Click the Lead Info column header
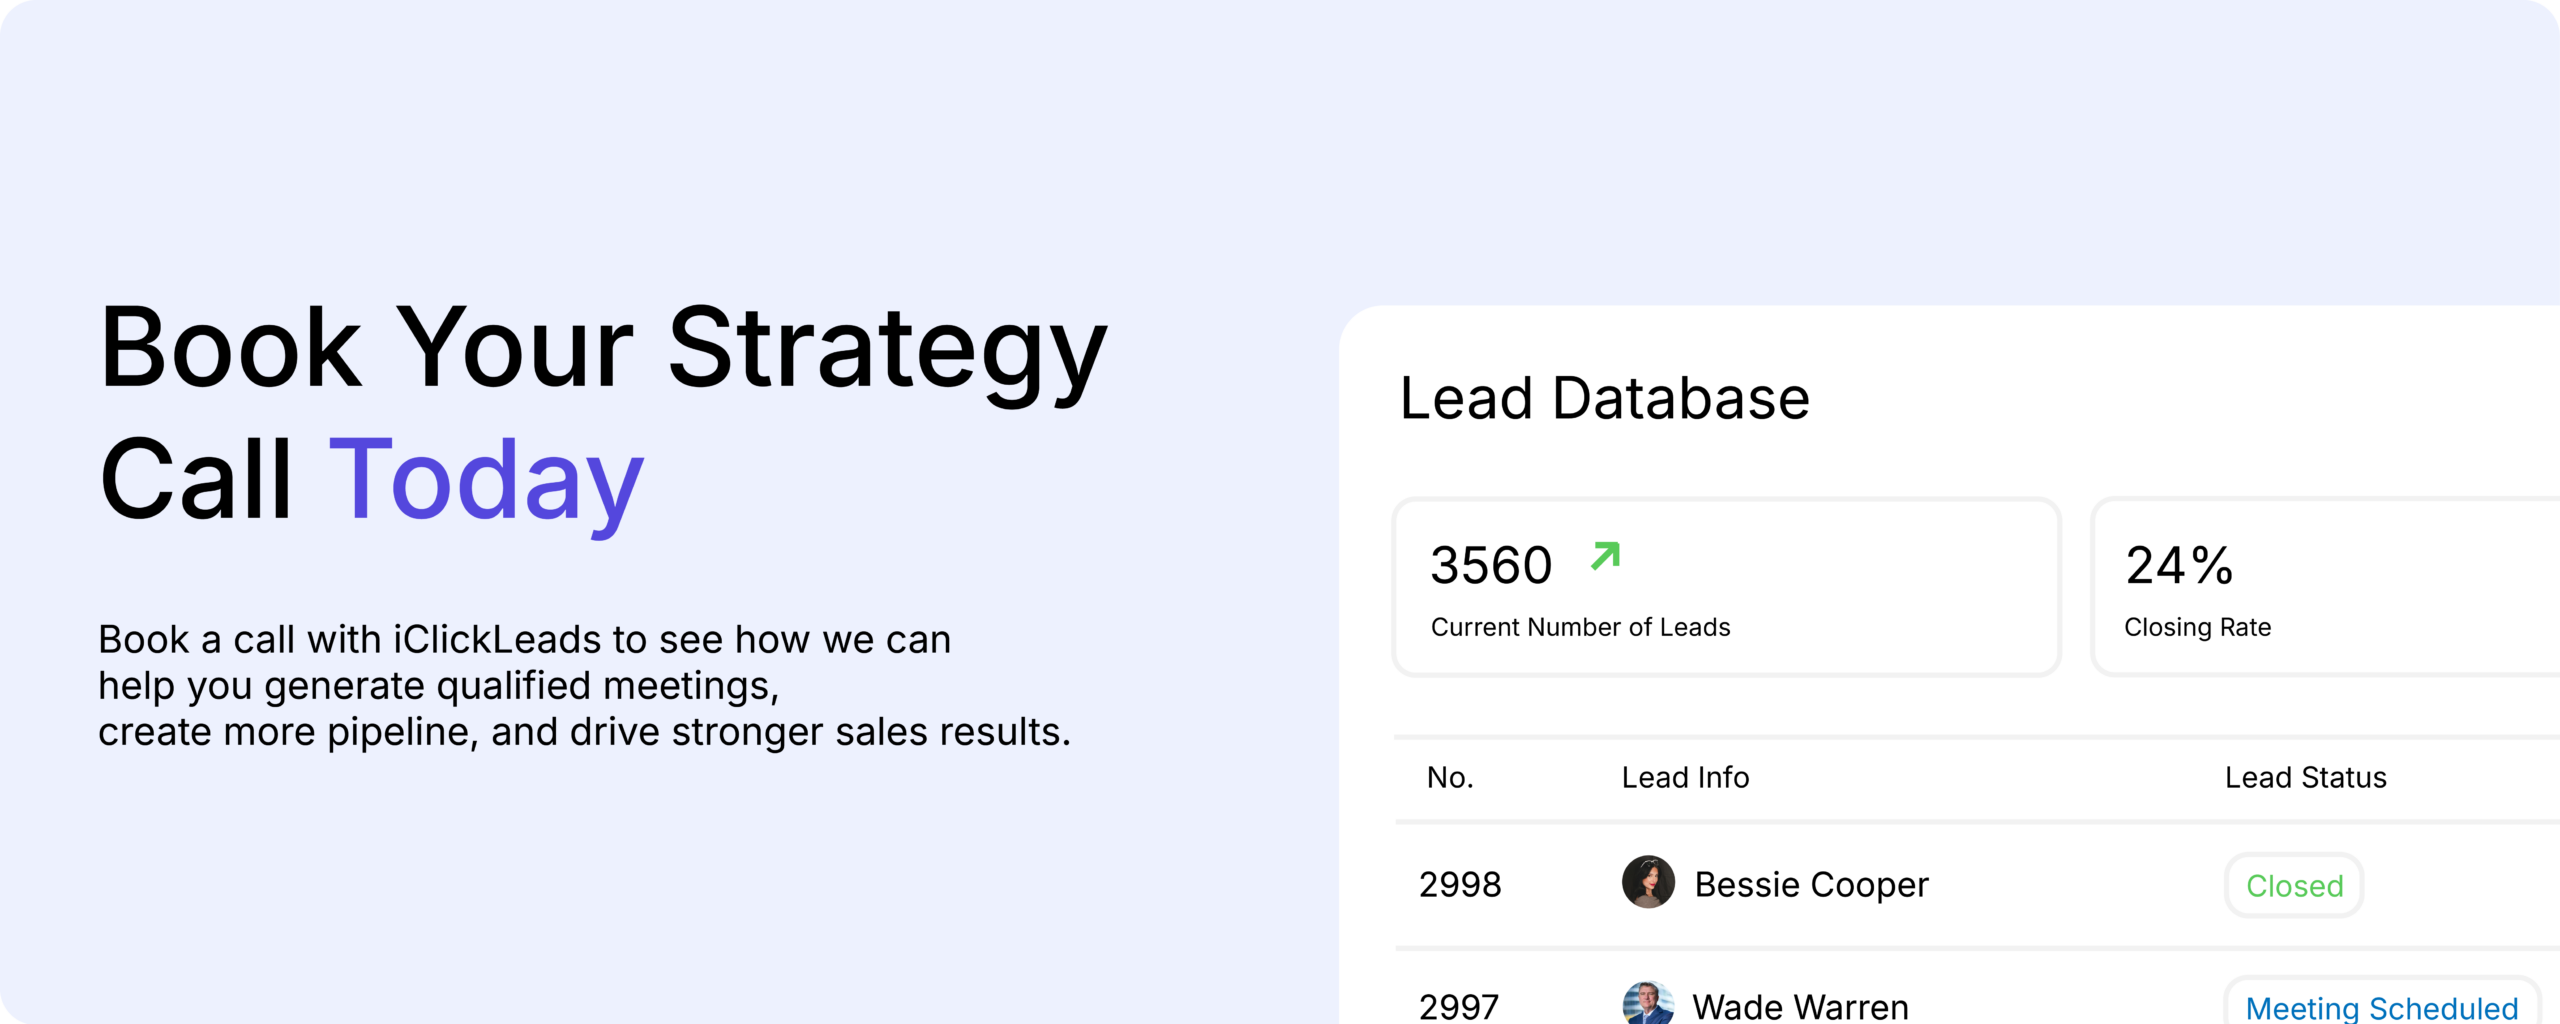The height and width of the screenshot is (1024, 2560). point(1685,778)
